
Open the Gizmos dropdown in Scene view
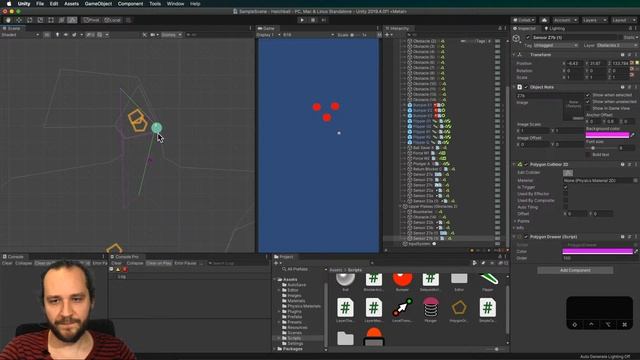[x=171, y=35]
